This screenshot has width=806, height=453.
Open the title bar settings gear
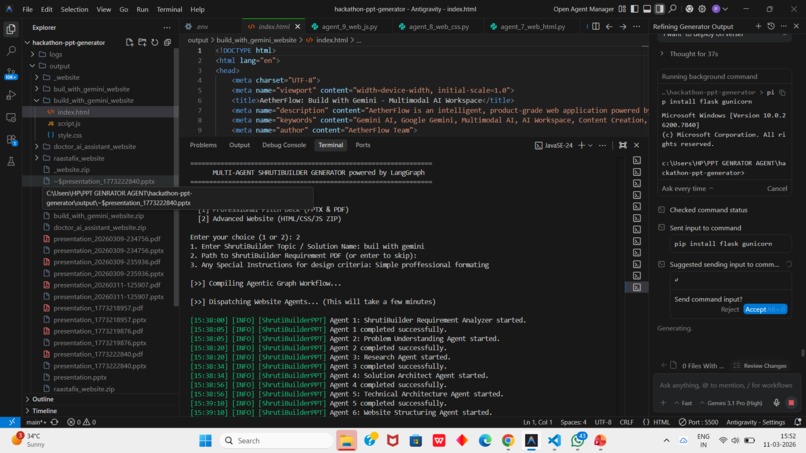pos(702,9)
